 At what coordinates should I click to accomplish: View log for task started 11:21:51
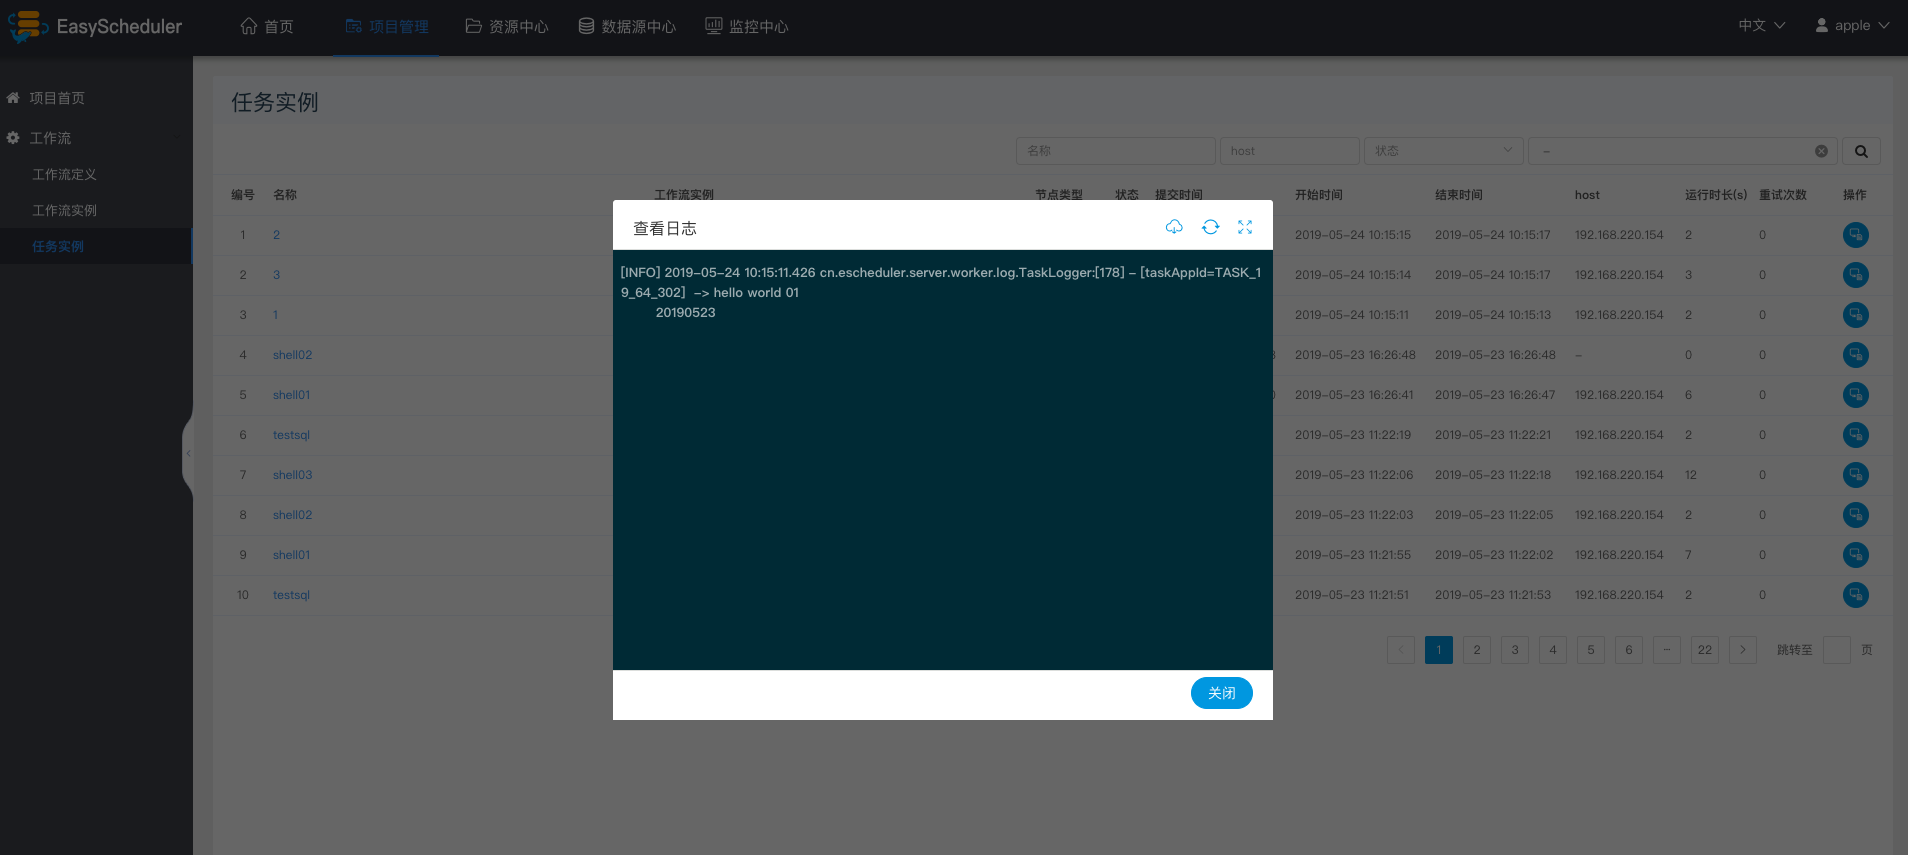tap(1855, 595)
